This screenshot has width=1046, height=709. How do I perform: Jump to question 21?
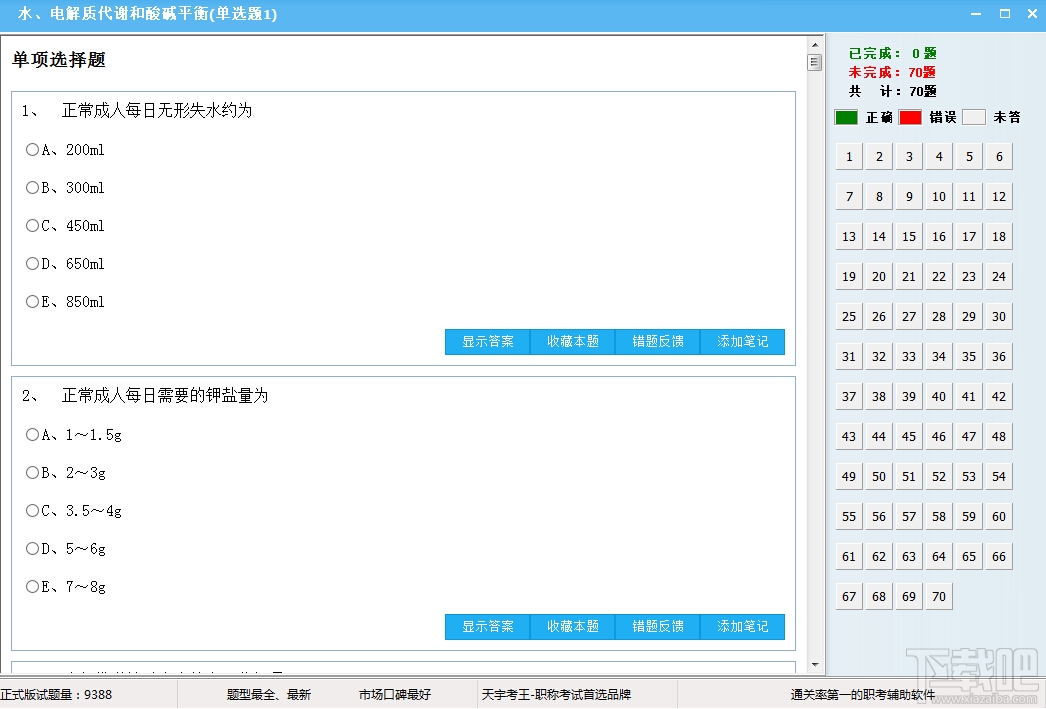(909, 277)
